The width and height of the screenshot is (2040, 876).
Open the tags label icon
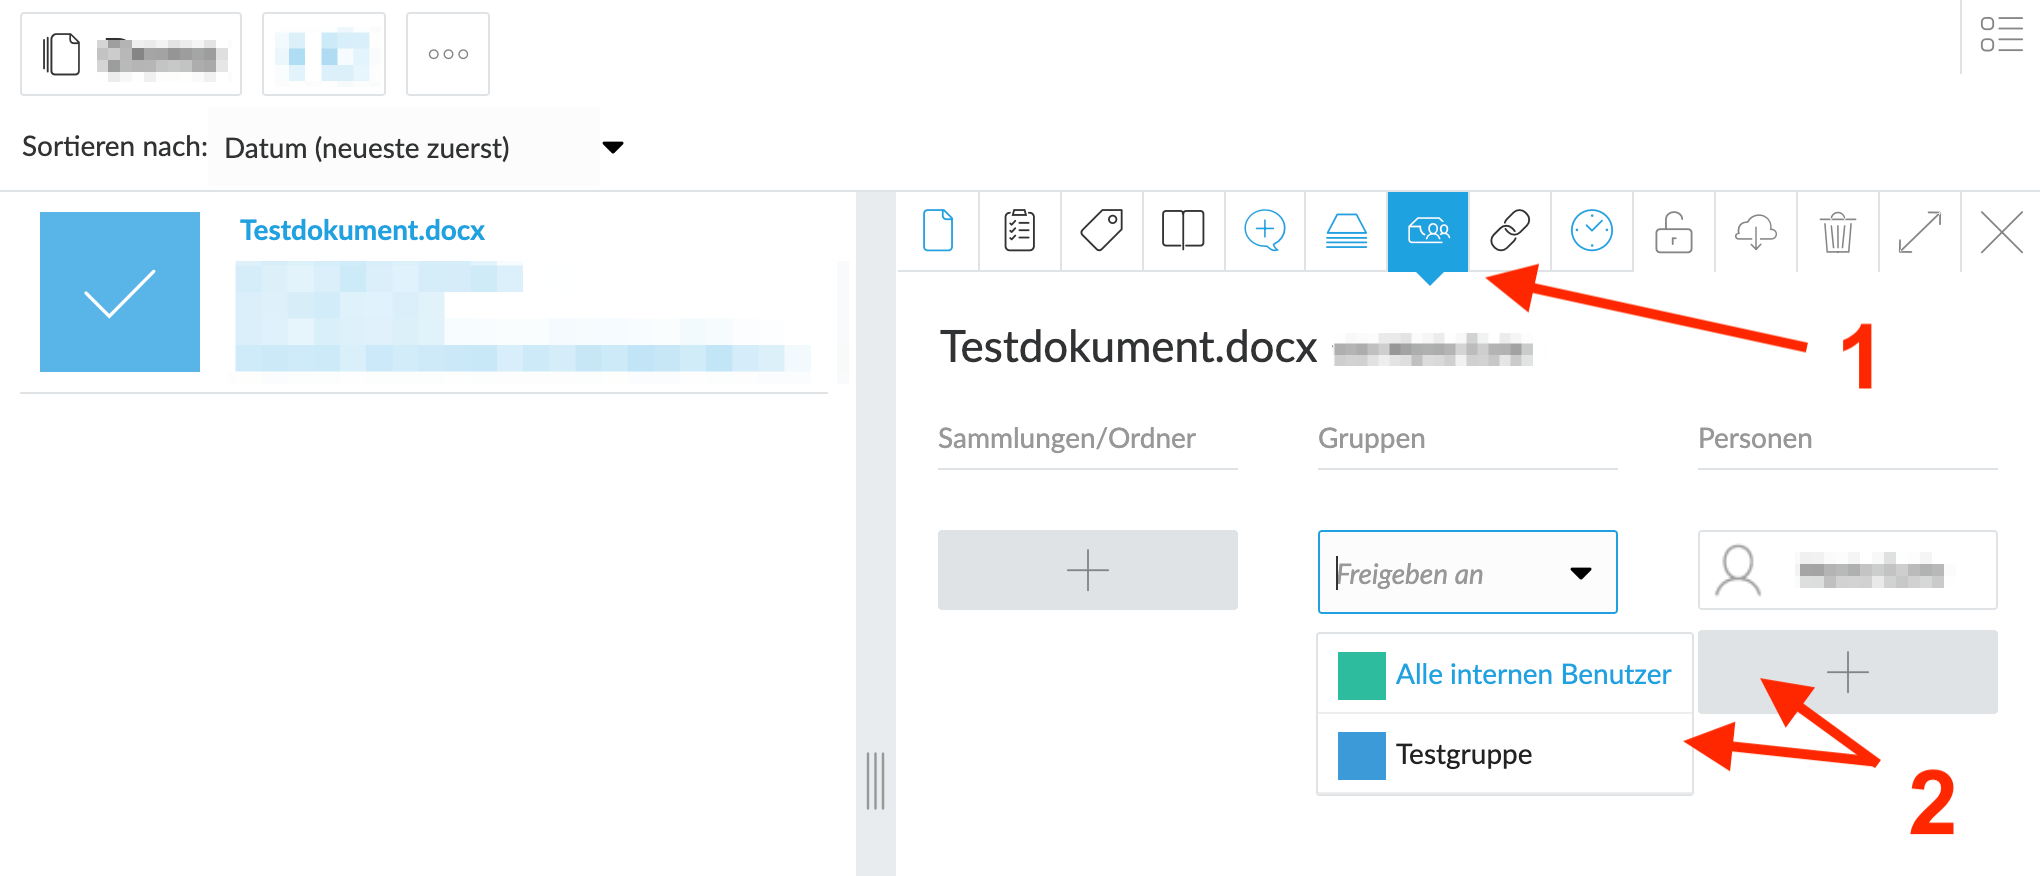pos(1101,231)
